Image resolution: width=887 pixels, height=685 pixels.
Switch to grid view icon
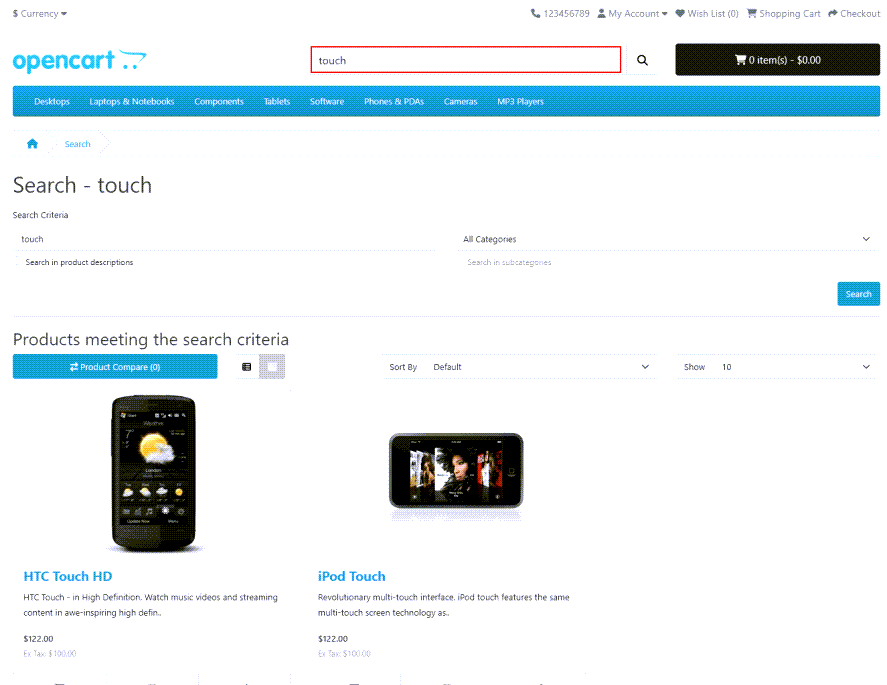(x=272, y=367)
